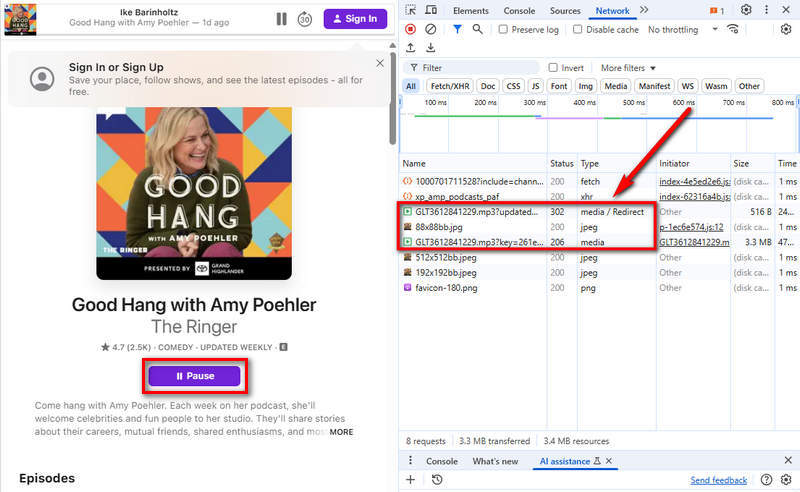Click the issues counter flag icon
The width and height of the screenshot is (800, 492).
[x=716, y=11]
